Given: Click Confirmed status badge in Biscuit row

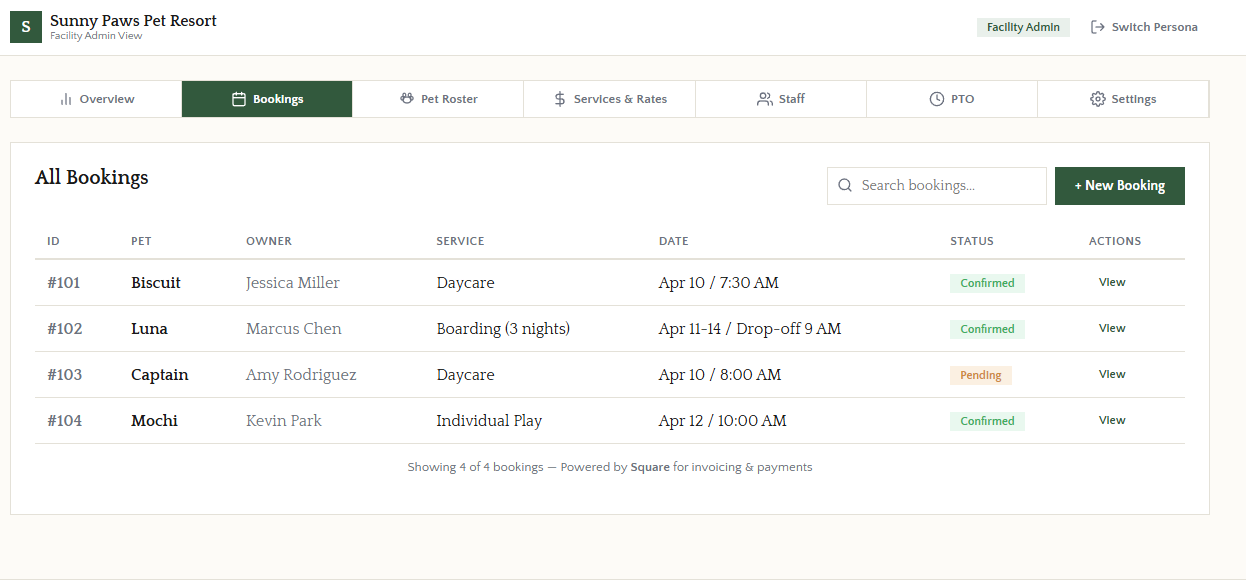Looking at the screenshot, I should 987,283.
